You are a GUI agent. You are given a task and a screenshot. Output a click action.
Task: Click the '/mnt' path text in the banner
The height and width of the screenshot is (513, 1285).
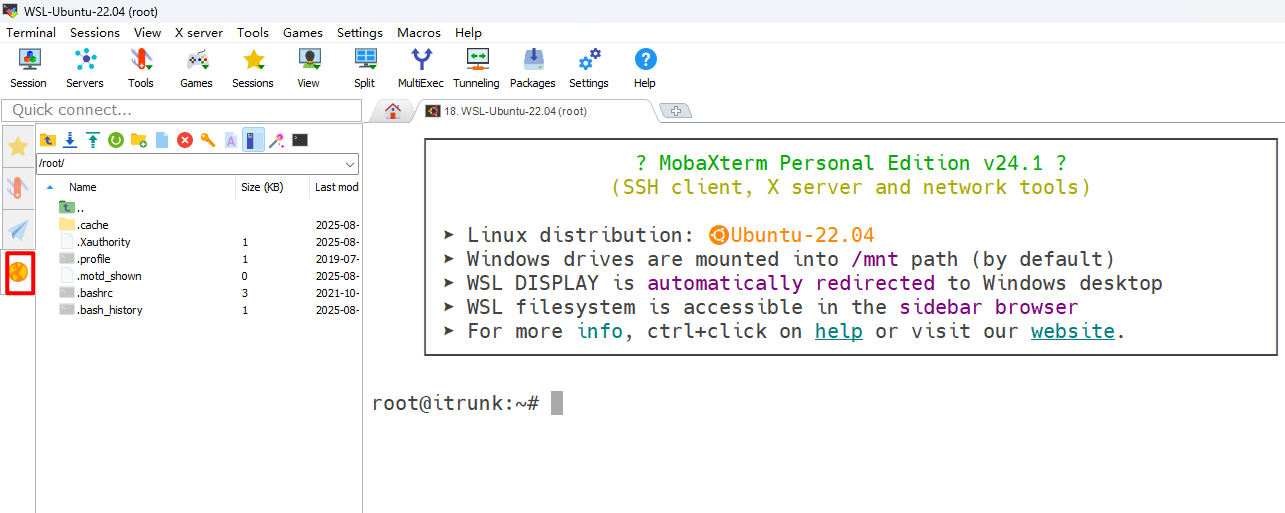[875, 259]
